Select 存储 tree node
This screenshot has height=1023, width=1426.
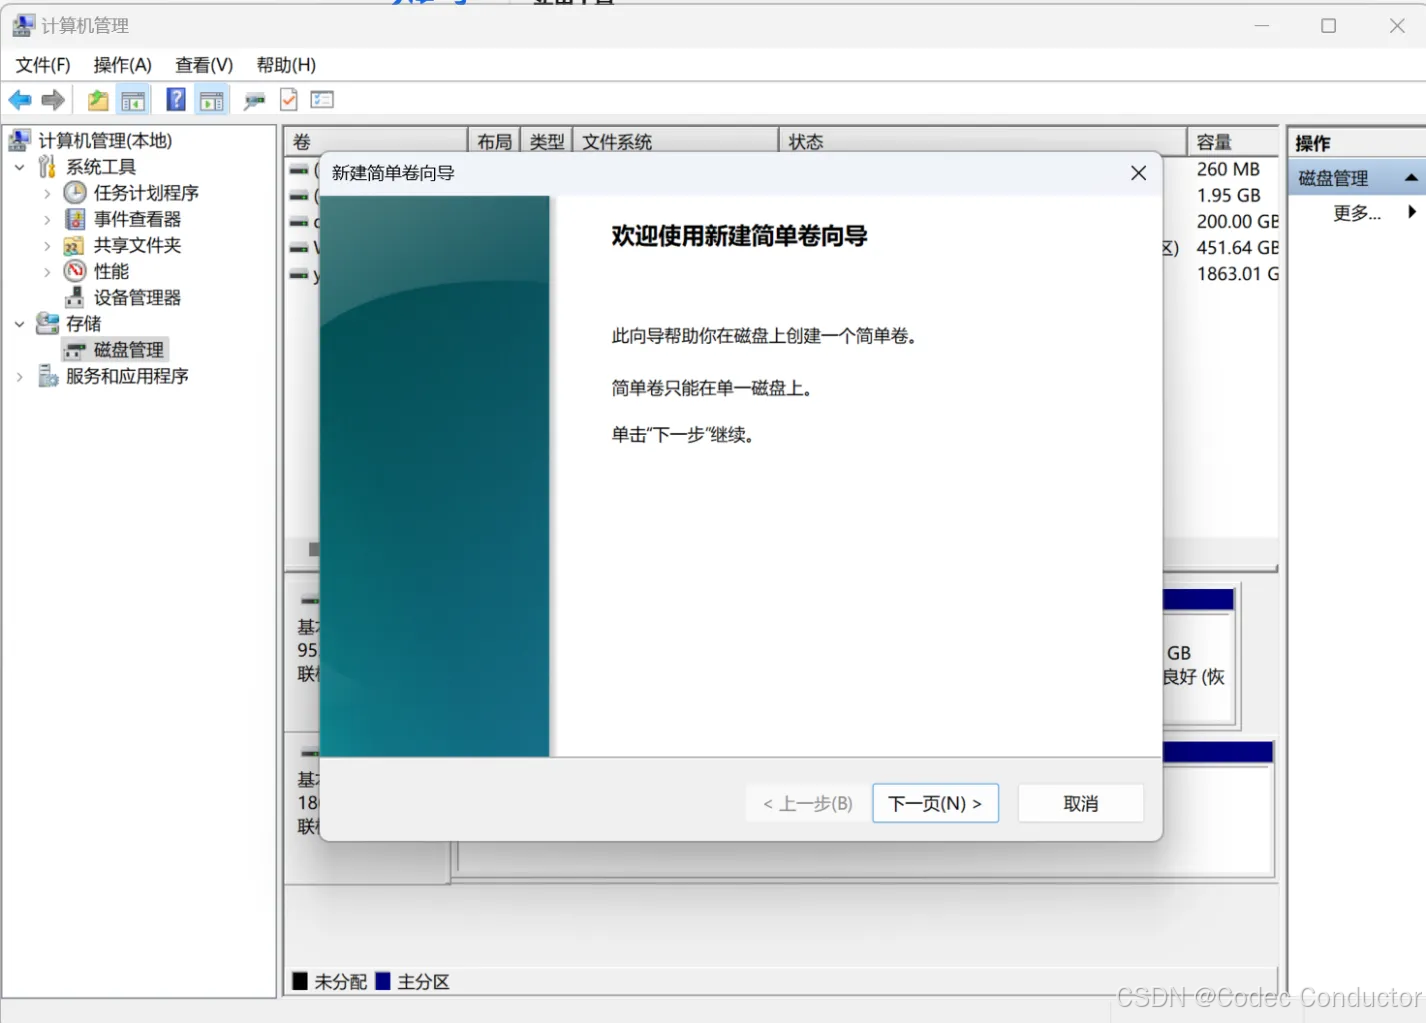[x=83, y=323]
